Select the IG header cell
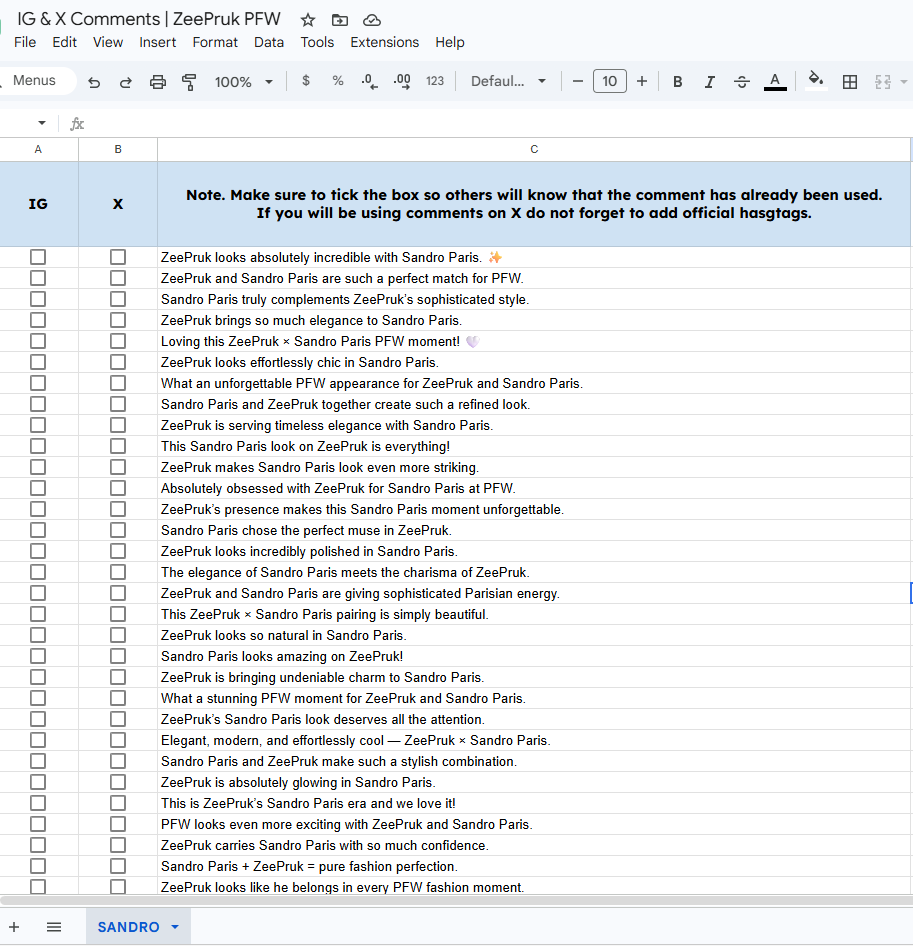 (39, 204)
